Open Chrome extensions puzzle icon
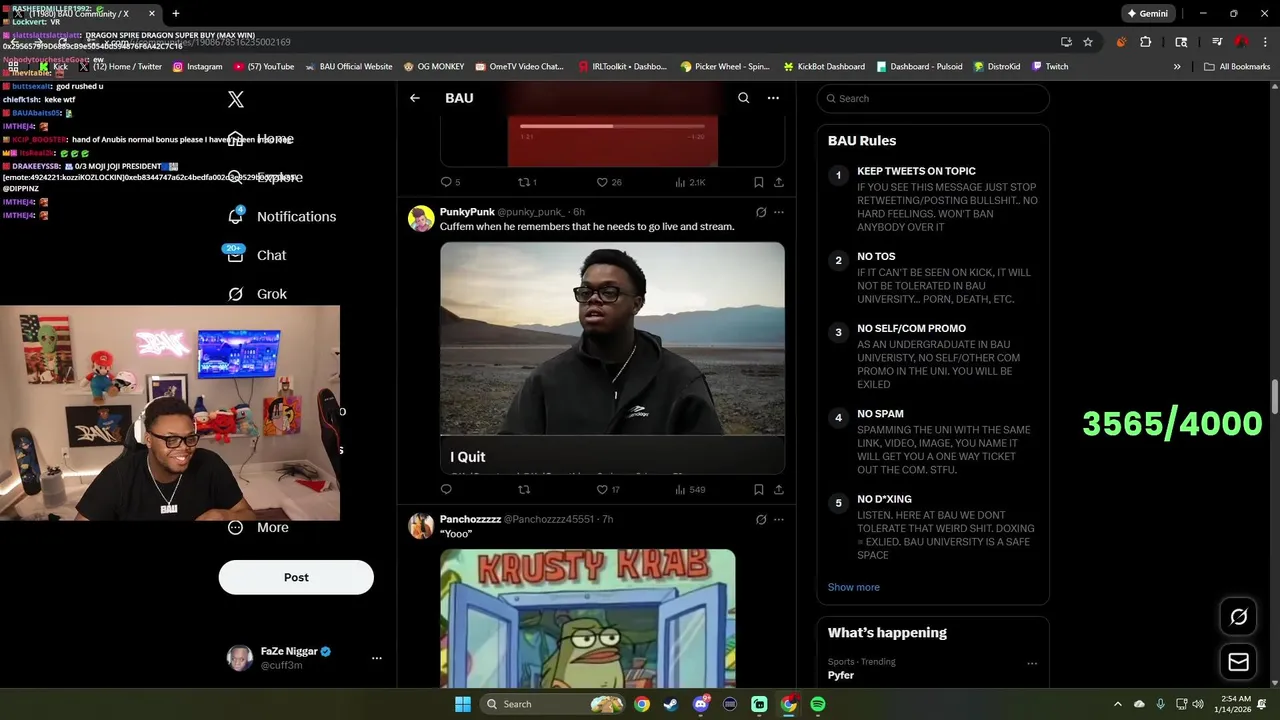 coord(1146,42)
